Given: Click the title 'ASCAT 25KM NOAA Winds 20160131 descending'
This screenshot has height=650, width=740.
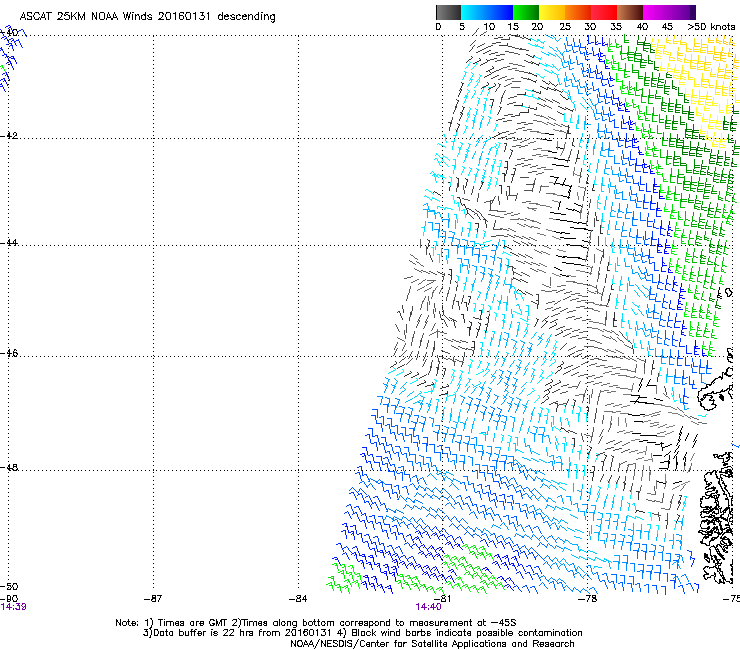Looking at the screenshot, I should pos(147,16).
